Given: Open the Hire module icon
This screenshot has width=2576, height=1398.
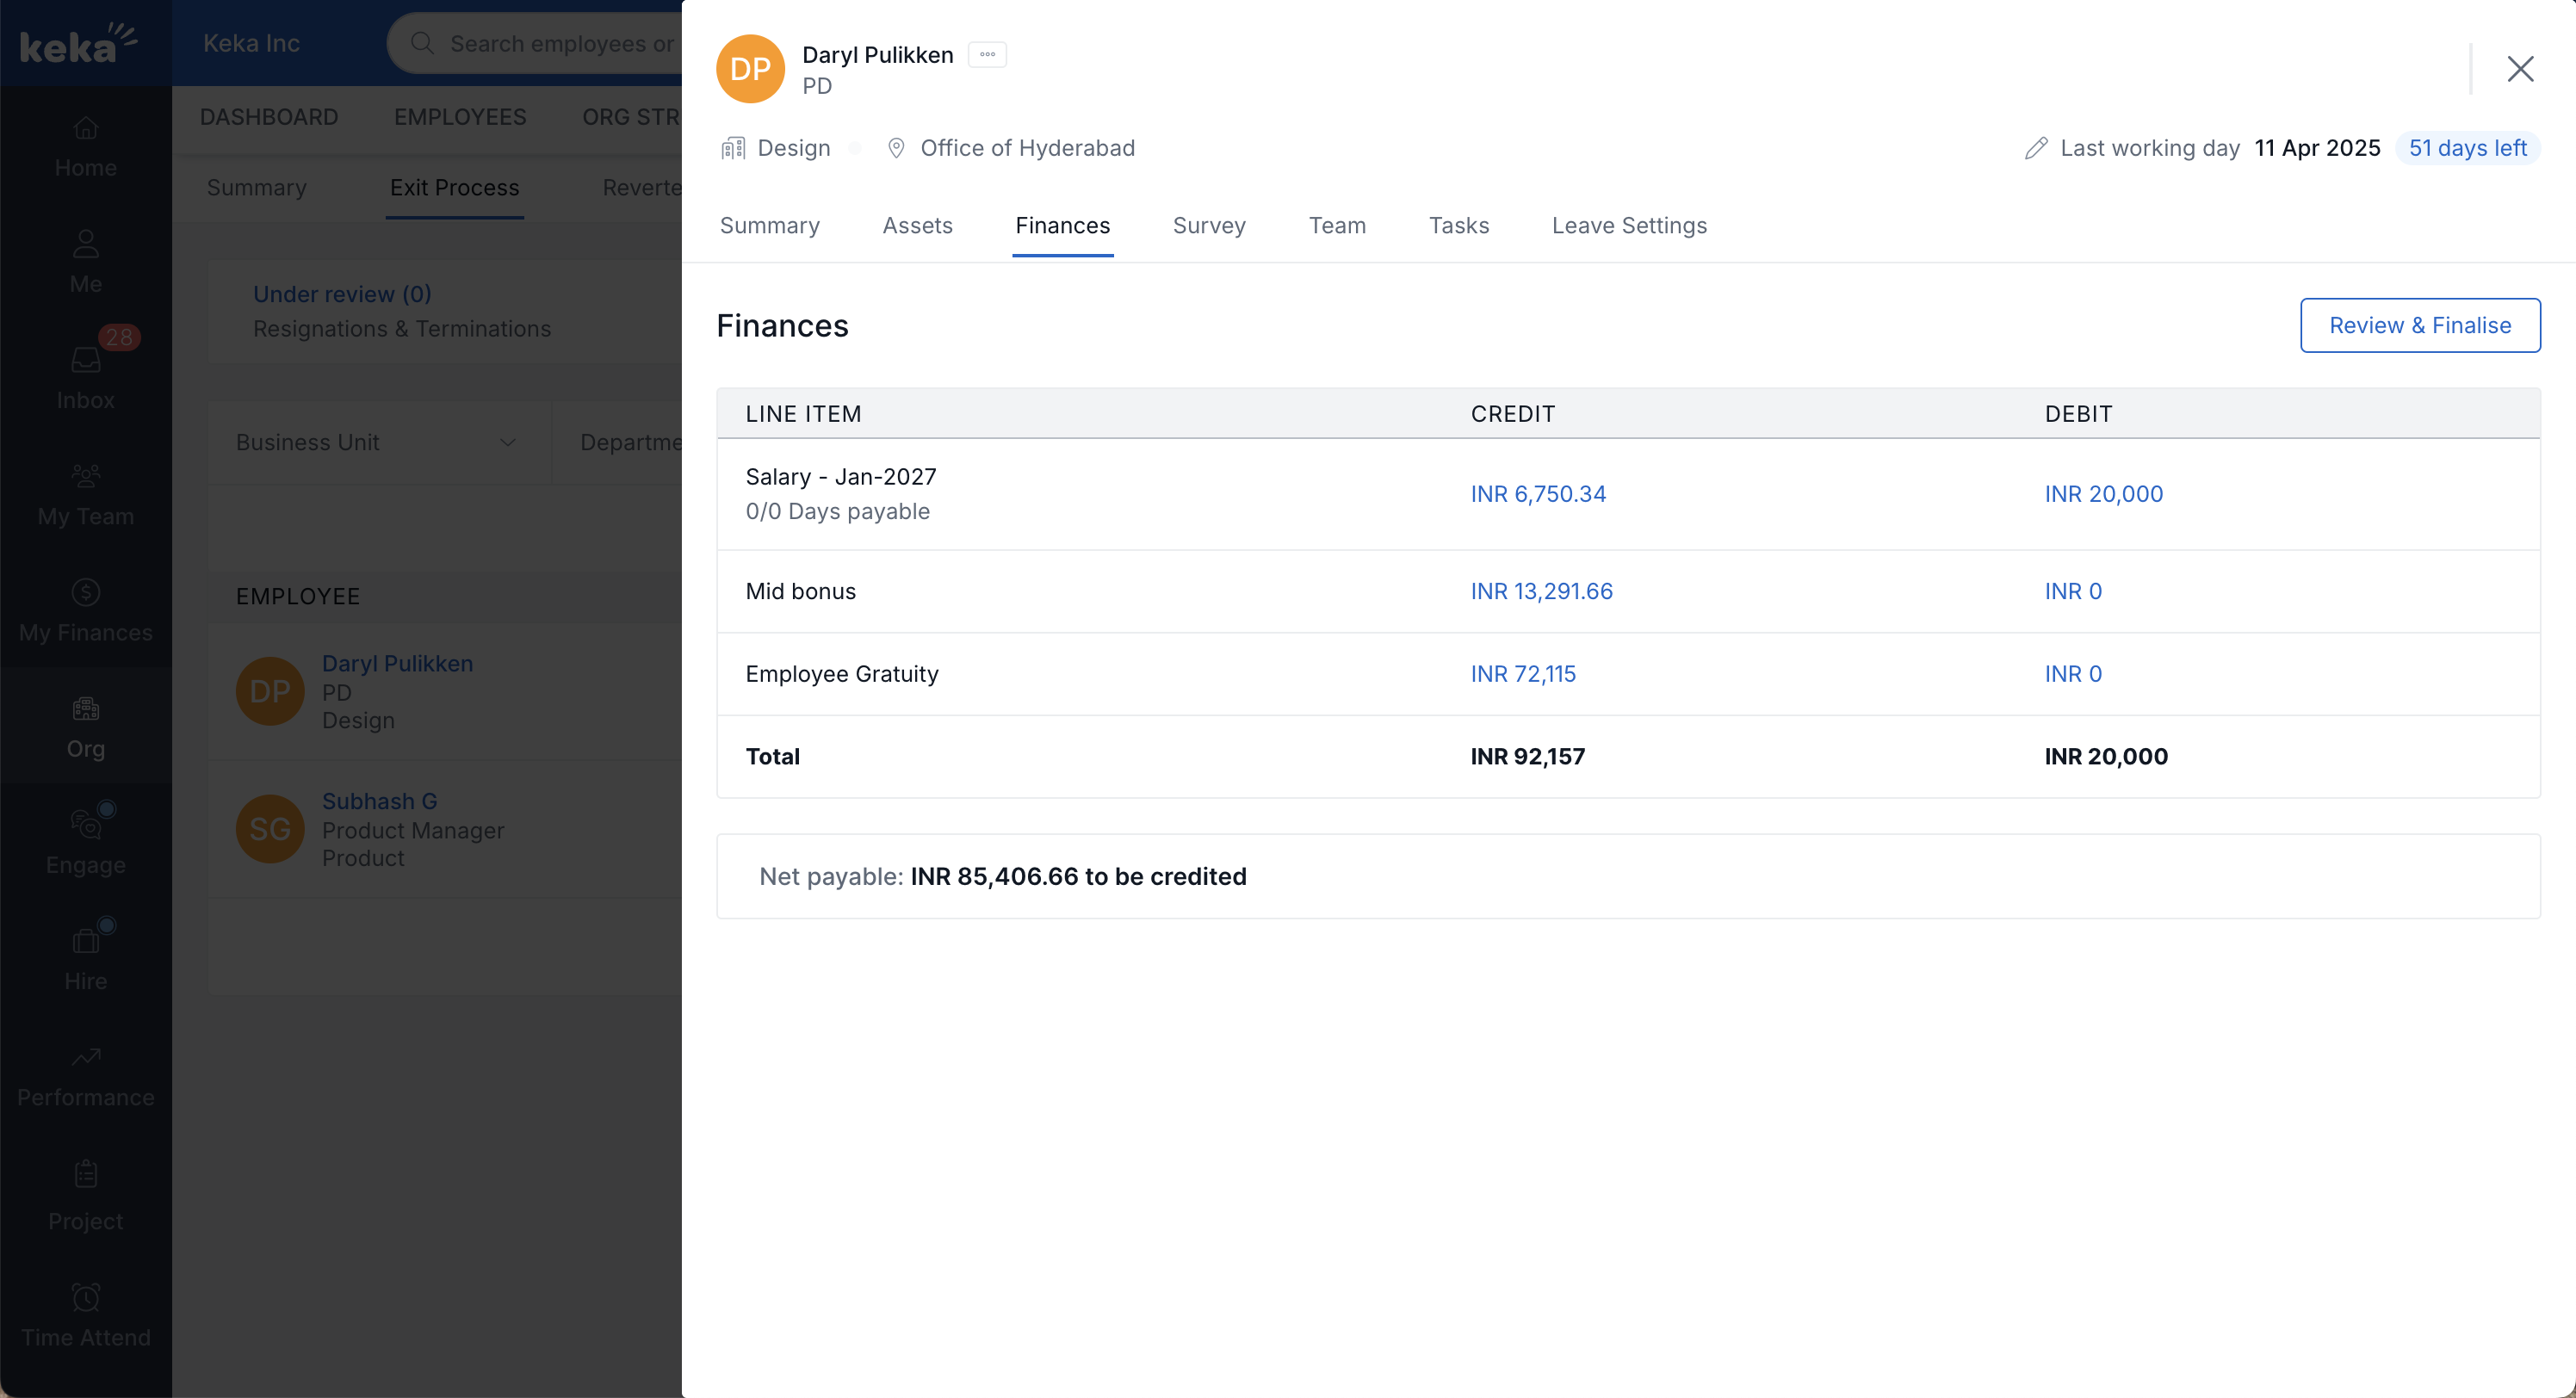Looking at the screenshot, I should tap(86, 941).
